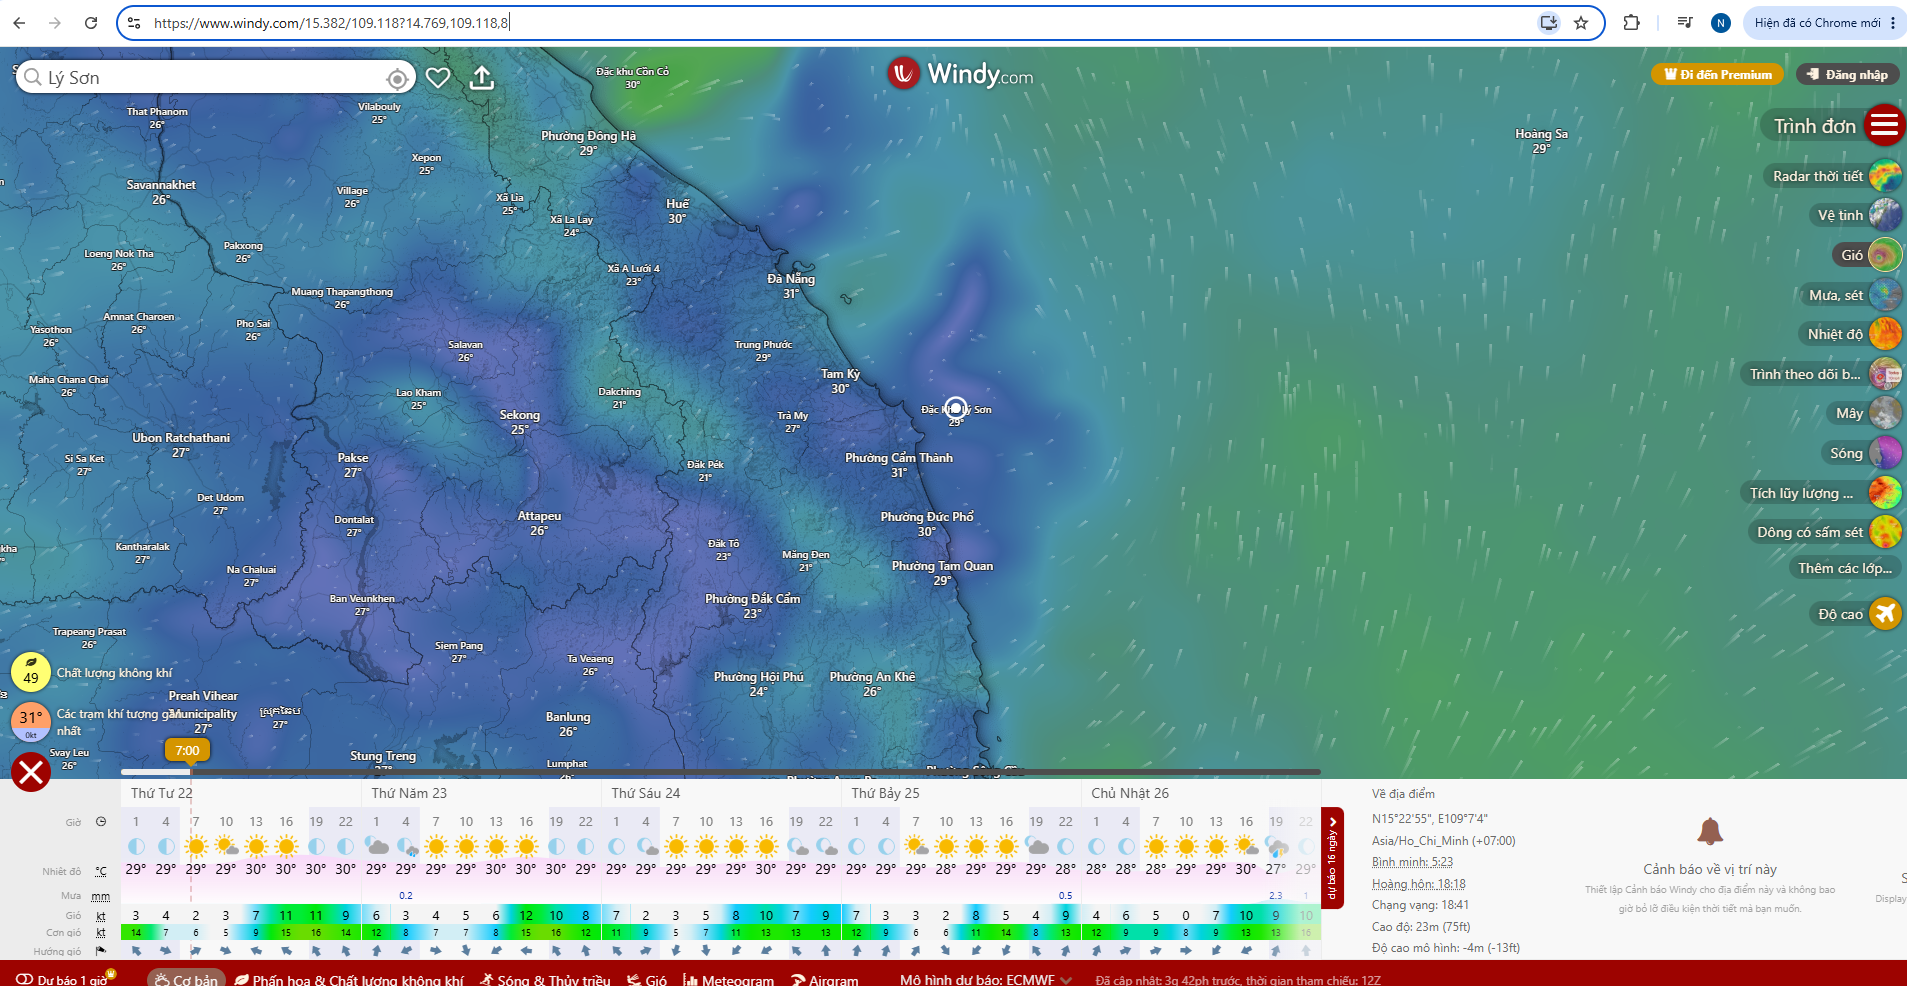Click the Windy.com logo
The width and height of the screenshot is (1907, 986).
point(961,74)
